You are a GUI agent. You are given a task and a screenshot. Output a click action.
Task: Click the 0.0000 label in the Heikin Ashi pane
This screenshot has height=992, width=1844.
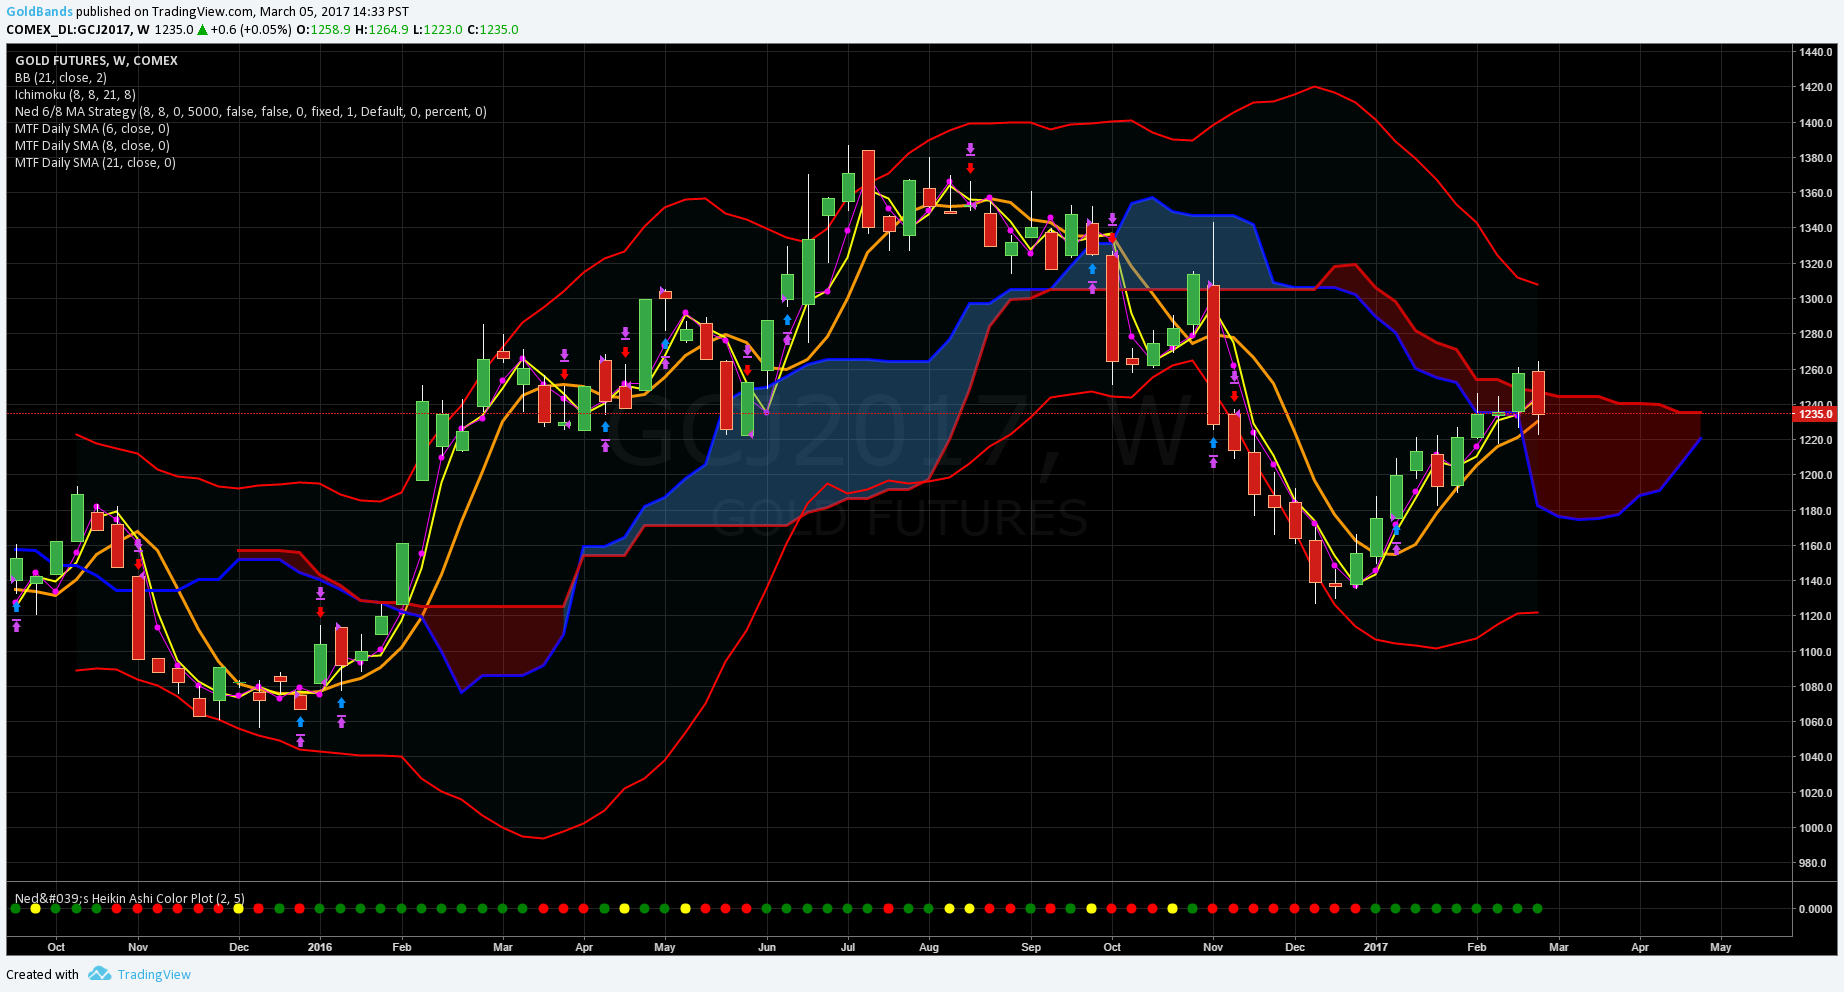click(x=1816, y=909)
